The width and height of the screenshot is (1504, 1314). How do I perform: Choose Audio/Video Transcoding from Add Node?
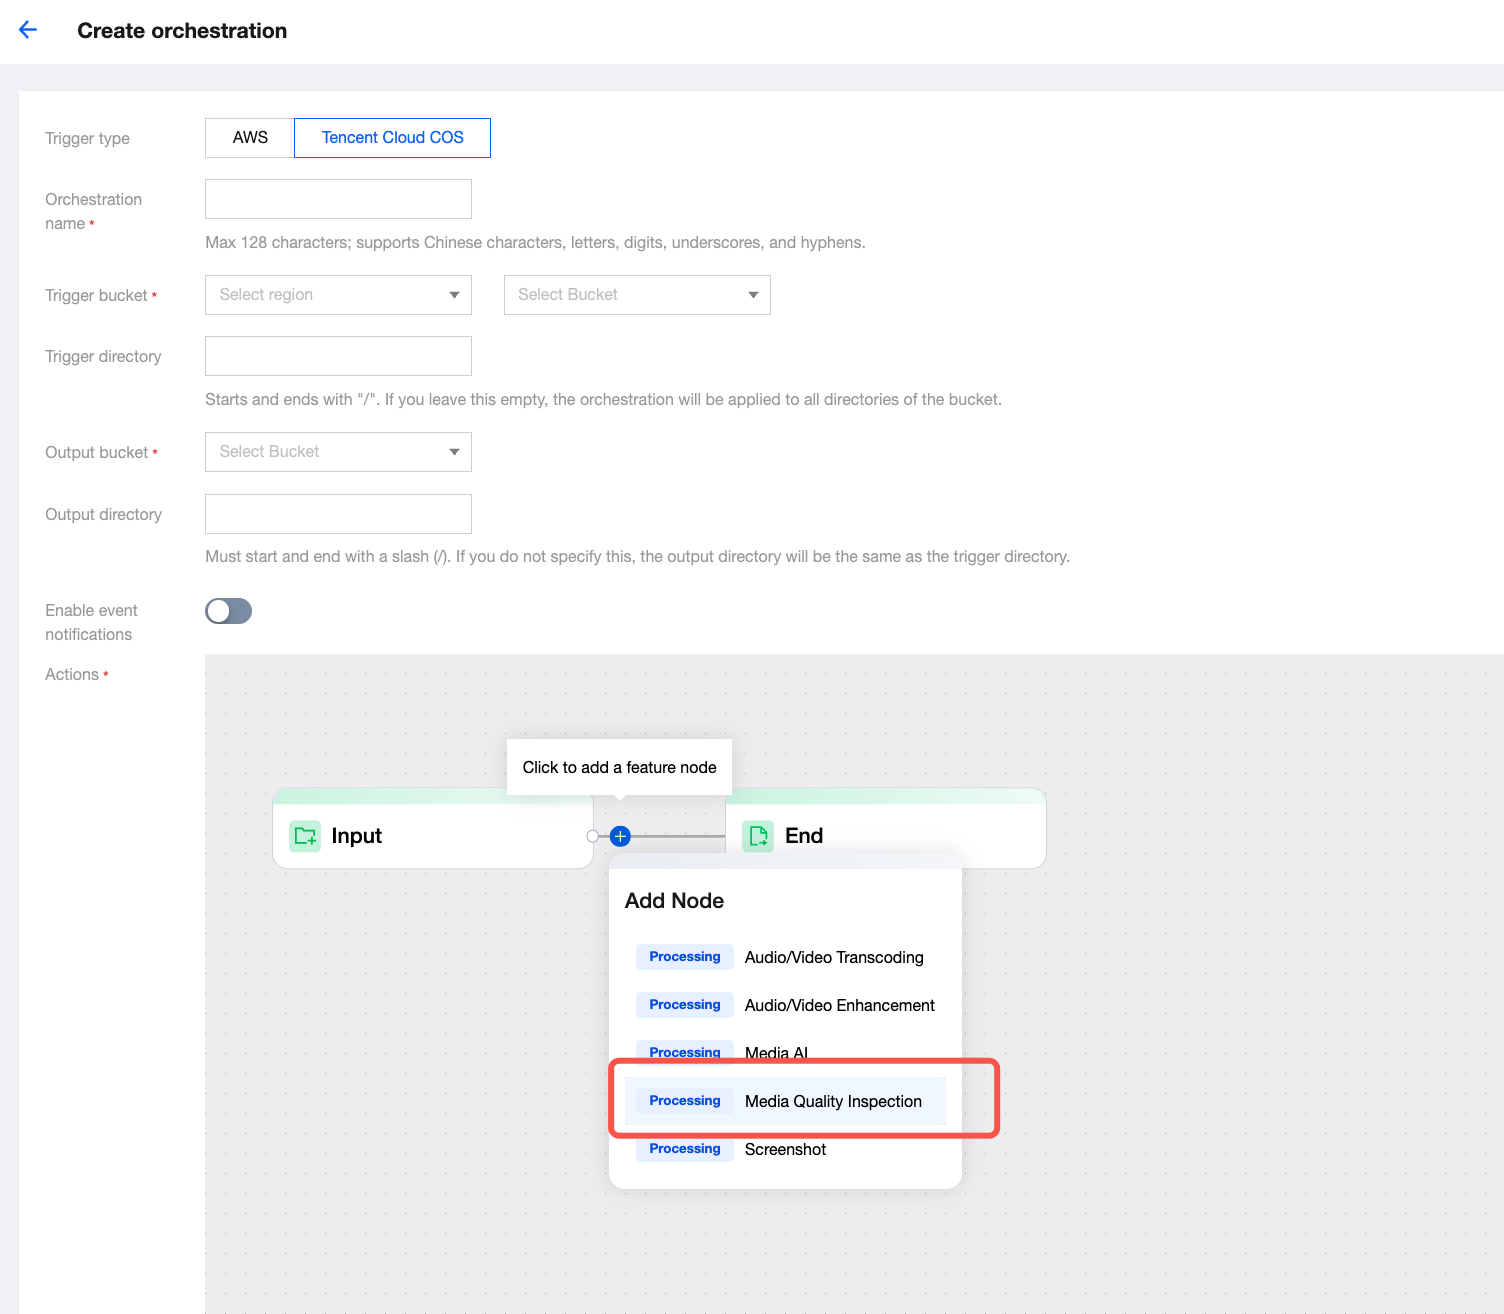pyautogui.click(x=833, y=957)
